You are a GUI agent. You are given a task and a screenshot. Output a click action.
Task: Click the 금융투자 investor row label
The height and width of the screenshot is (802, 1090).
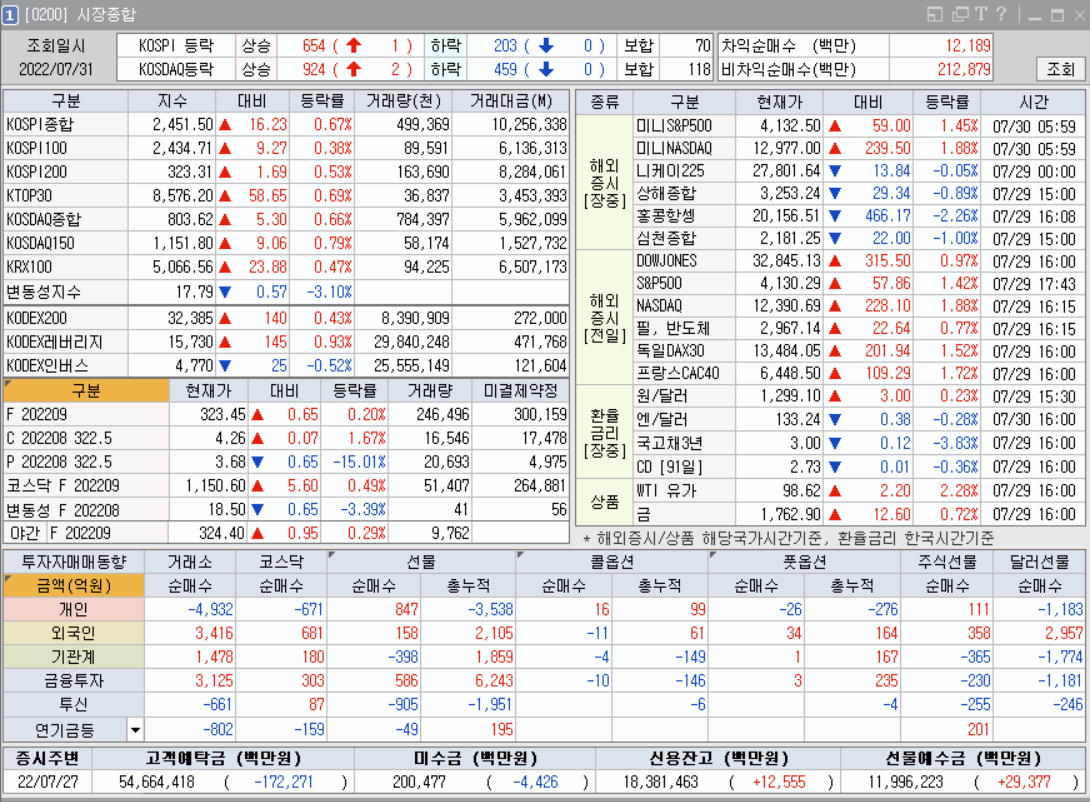[x=74, y=680]
